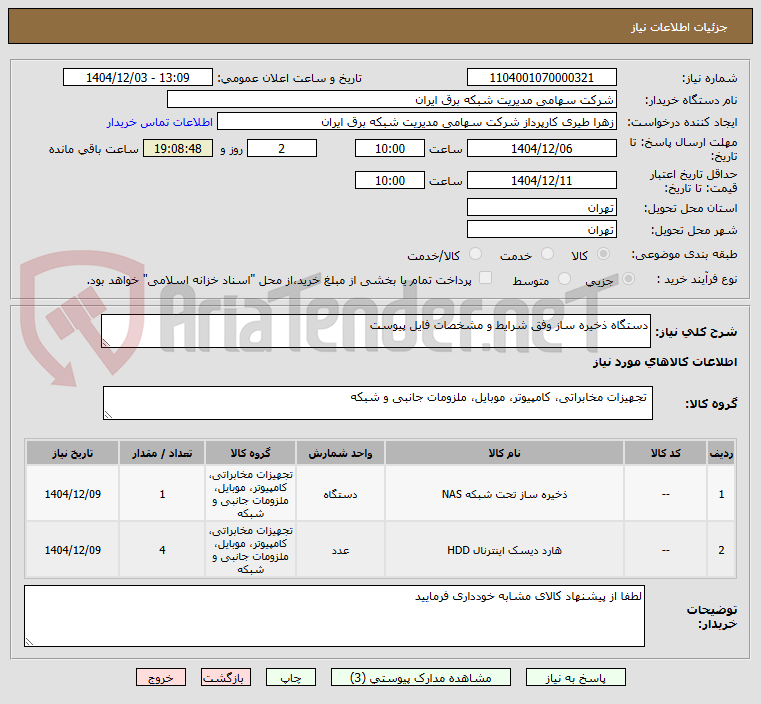Click the شماره نیاز field 1104001070000321

pyautogui.click(x=542, y=78)
